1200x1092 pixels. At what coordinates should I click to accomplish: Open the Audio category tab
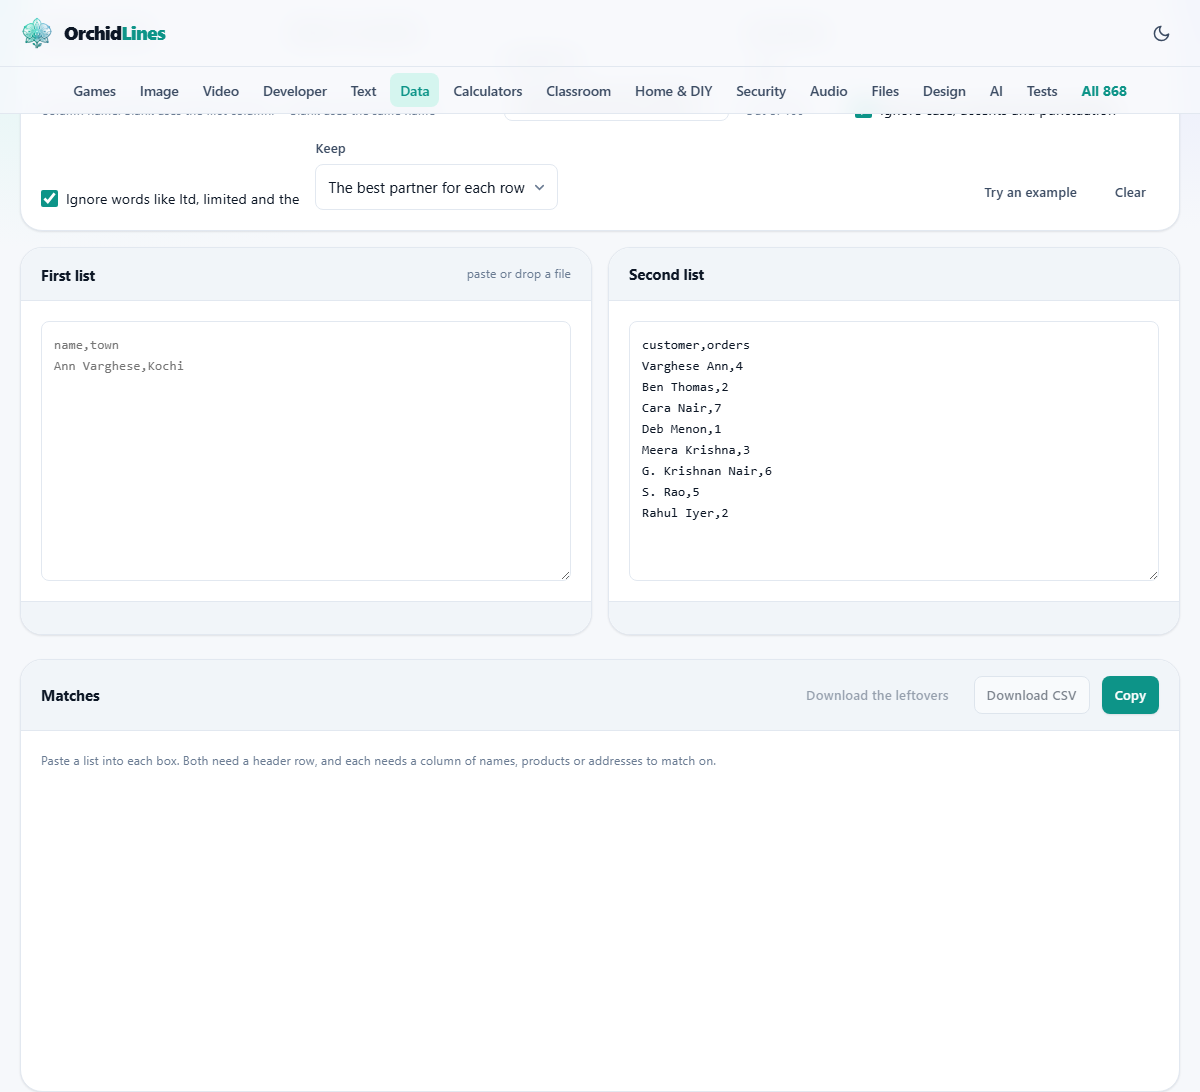tap(829, 91)
